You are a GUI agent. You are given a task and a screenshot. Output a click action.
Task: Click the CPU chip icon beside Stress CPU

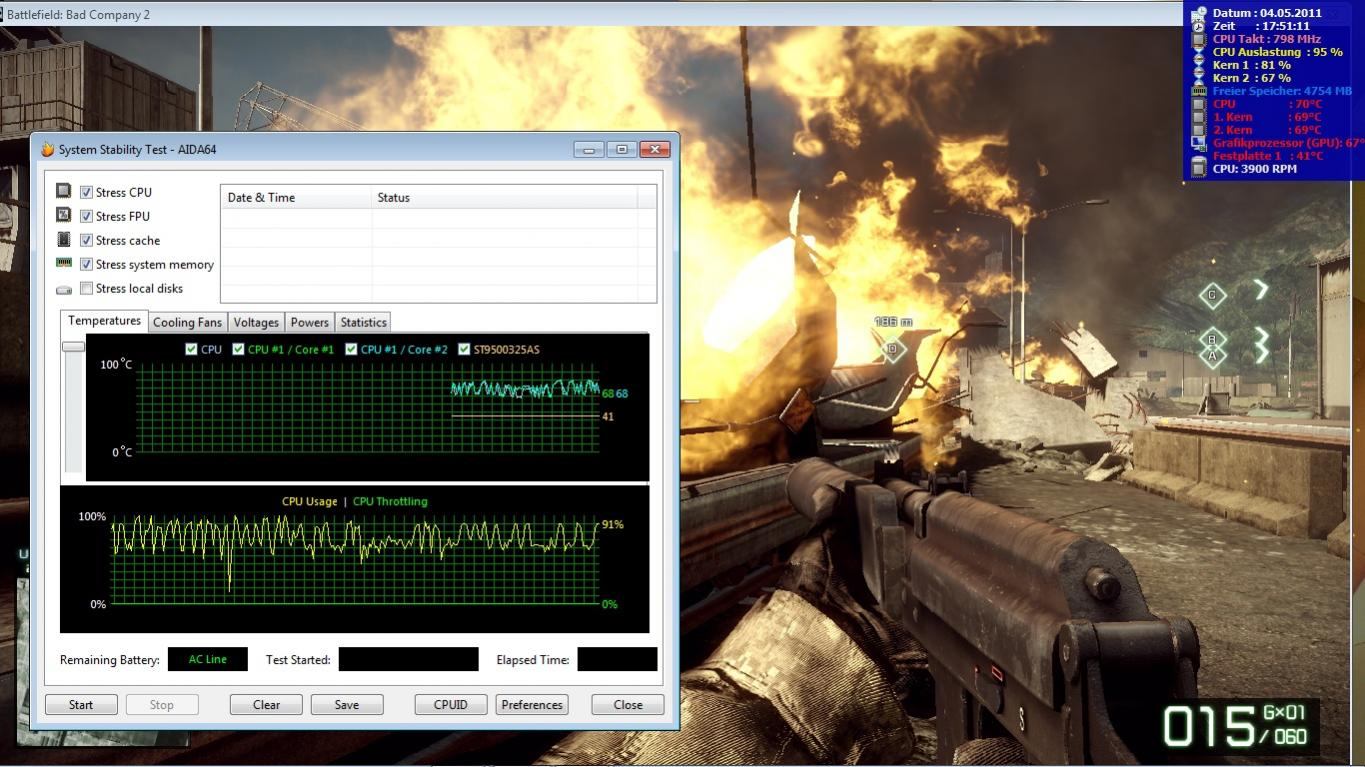point(64,191)
